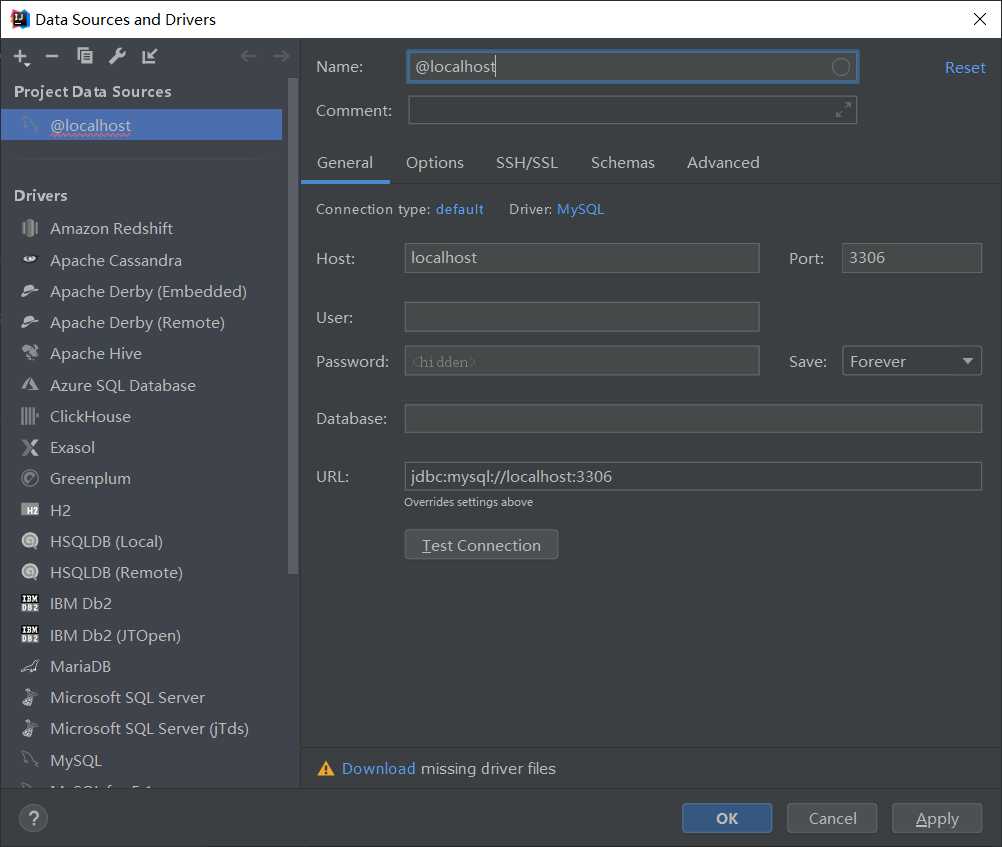Click the Cancel button
Viewport: 1002px width, 847px height.
point(831,818)
